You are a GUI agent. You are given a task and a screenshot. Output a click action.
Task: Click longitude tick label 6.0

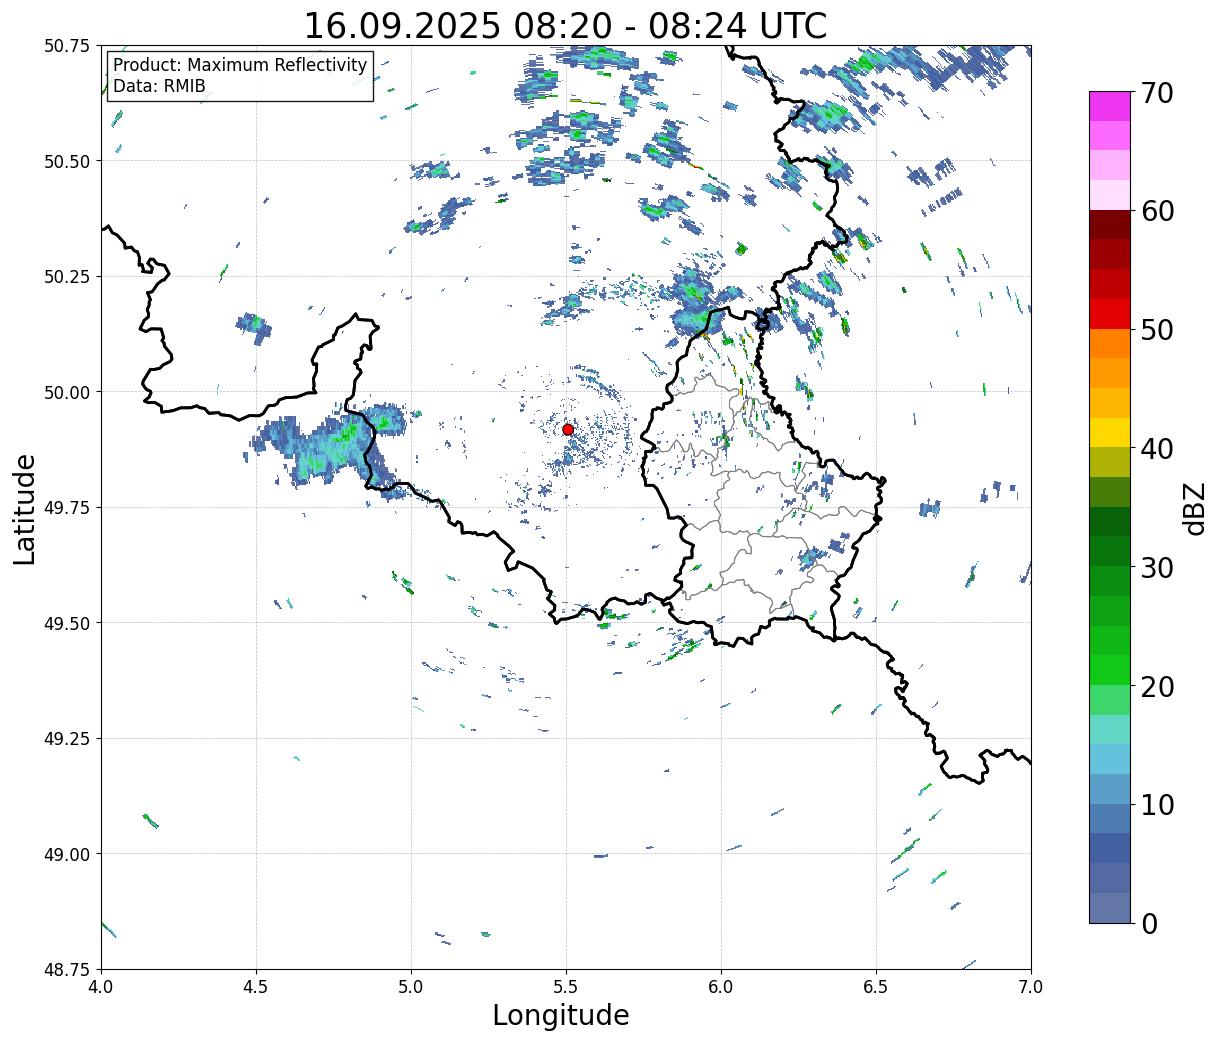[721, 987]
